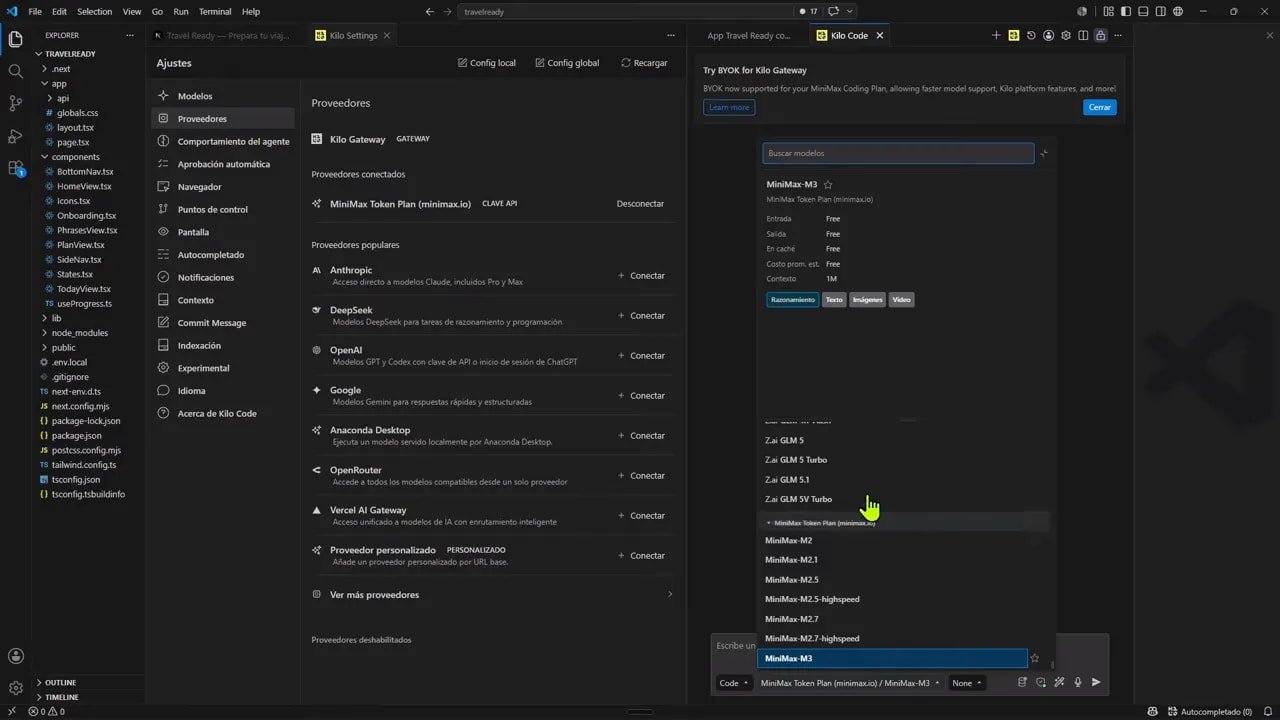Switch to Kilo Settings tab

[353, 35]
